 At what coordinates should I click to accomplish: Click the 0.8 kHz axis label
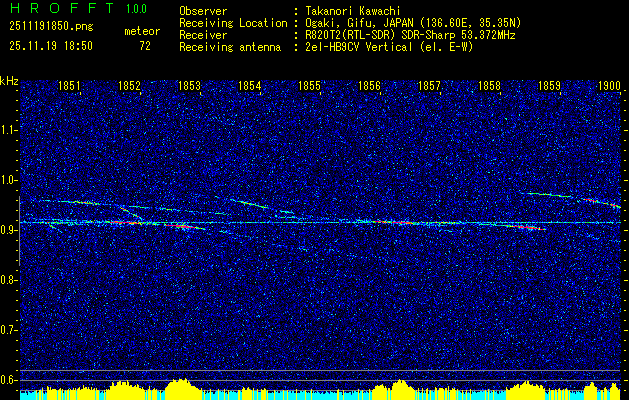pyautogui.click(x=7, y=280)
